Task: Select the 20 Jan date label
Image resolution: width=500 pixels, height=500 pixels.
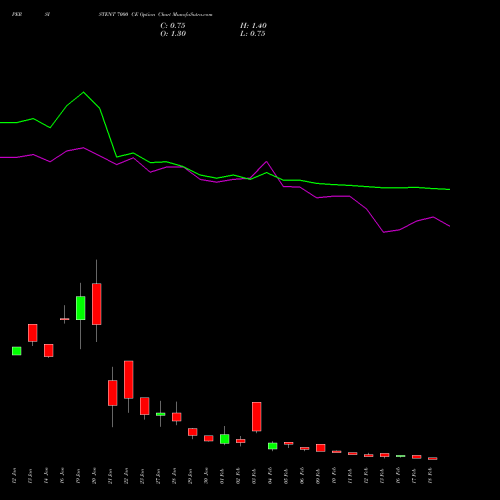Action: tap(94, 476)
